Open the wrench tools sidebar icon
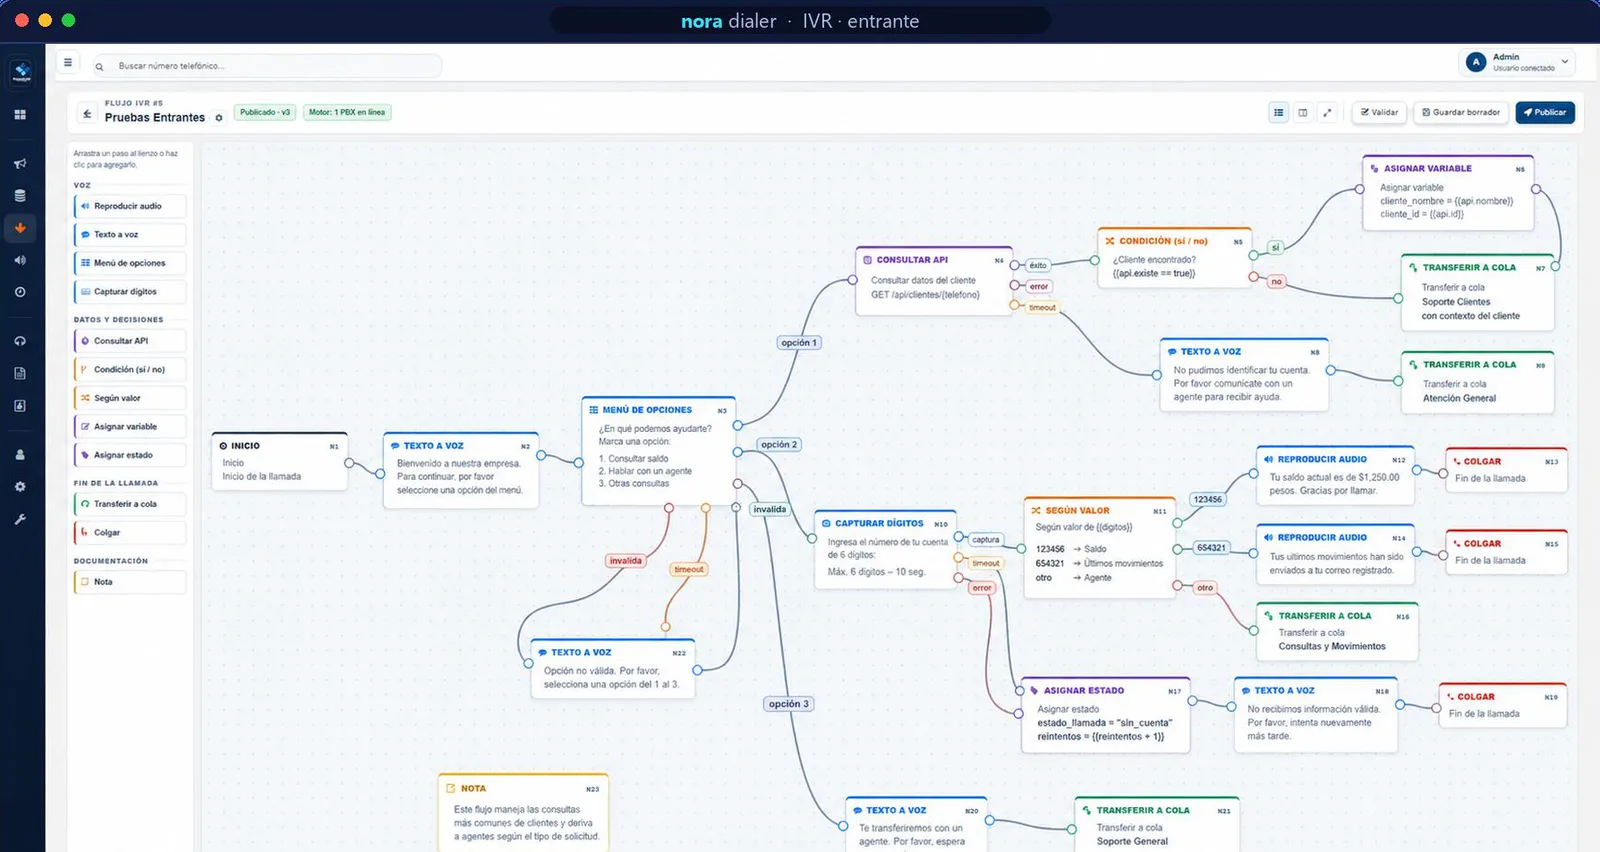 [x=20, y=519]
